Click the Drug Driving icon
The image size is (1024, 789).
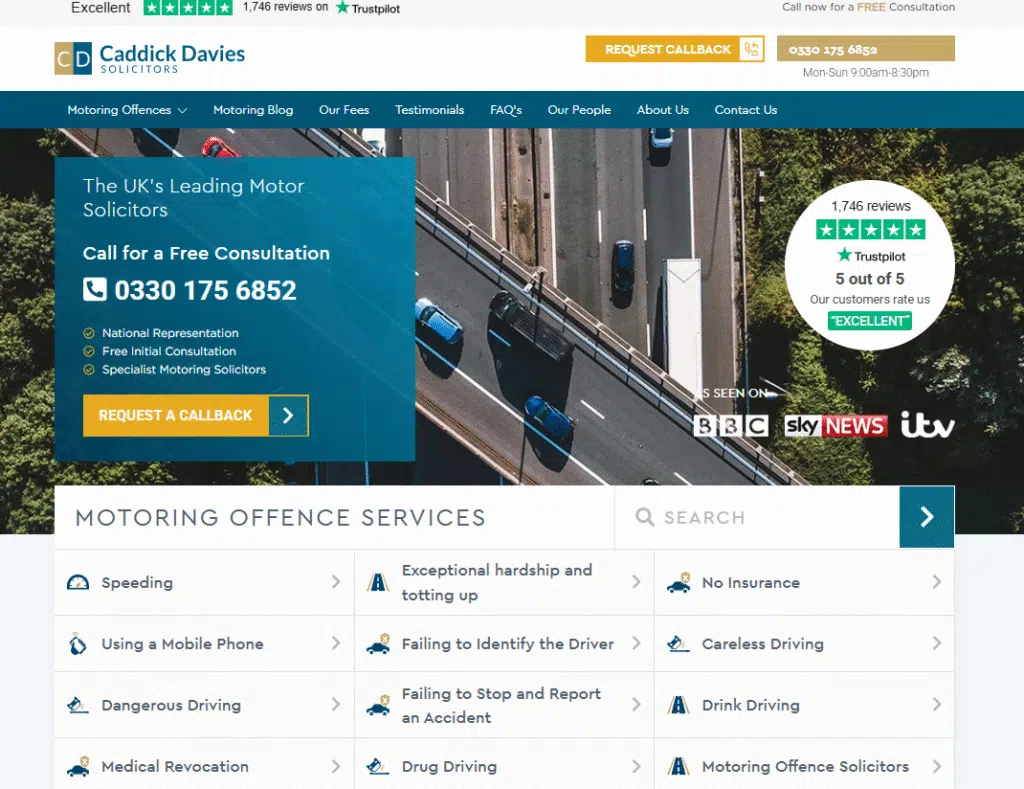point(377,766)
